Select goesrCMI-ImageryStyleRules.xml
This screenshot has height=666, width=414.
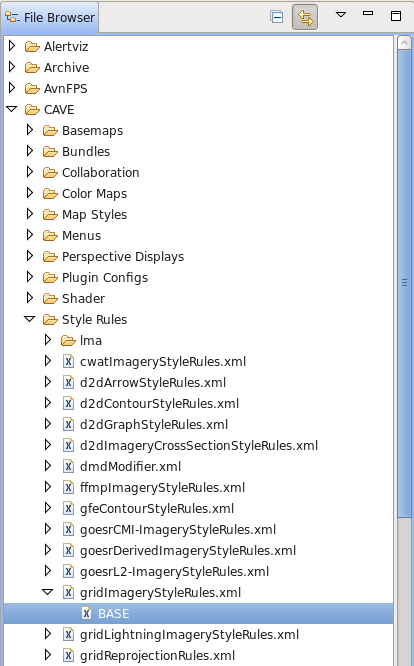(178, 530)
